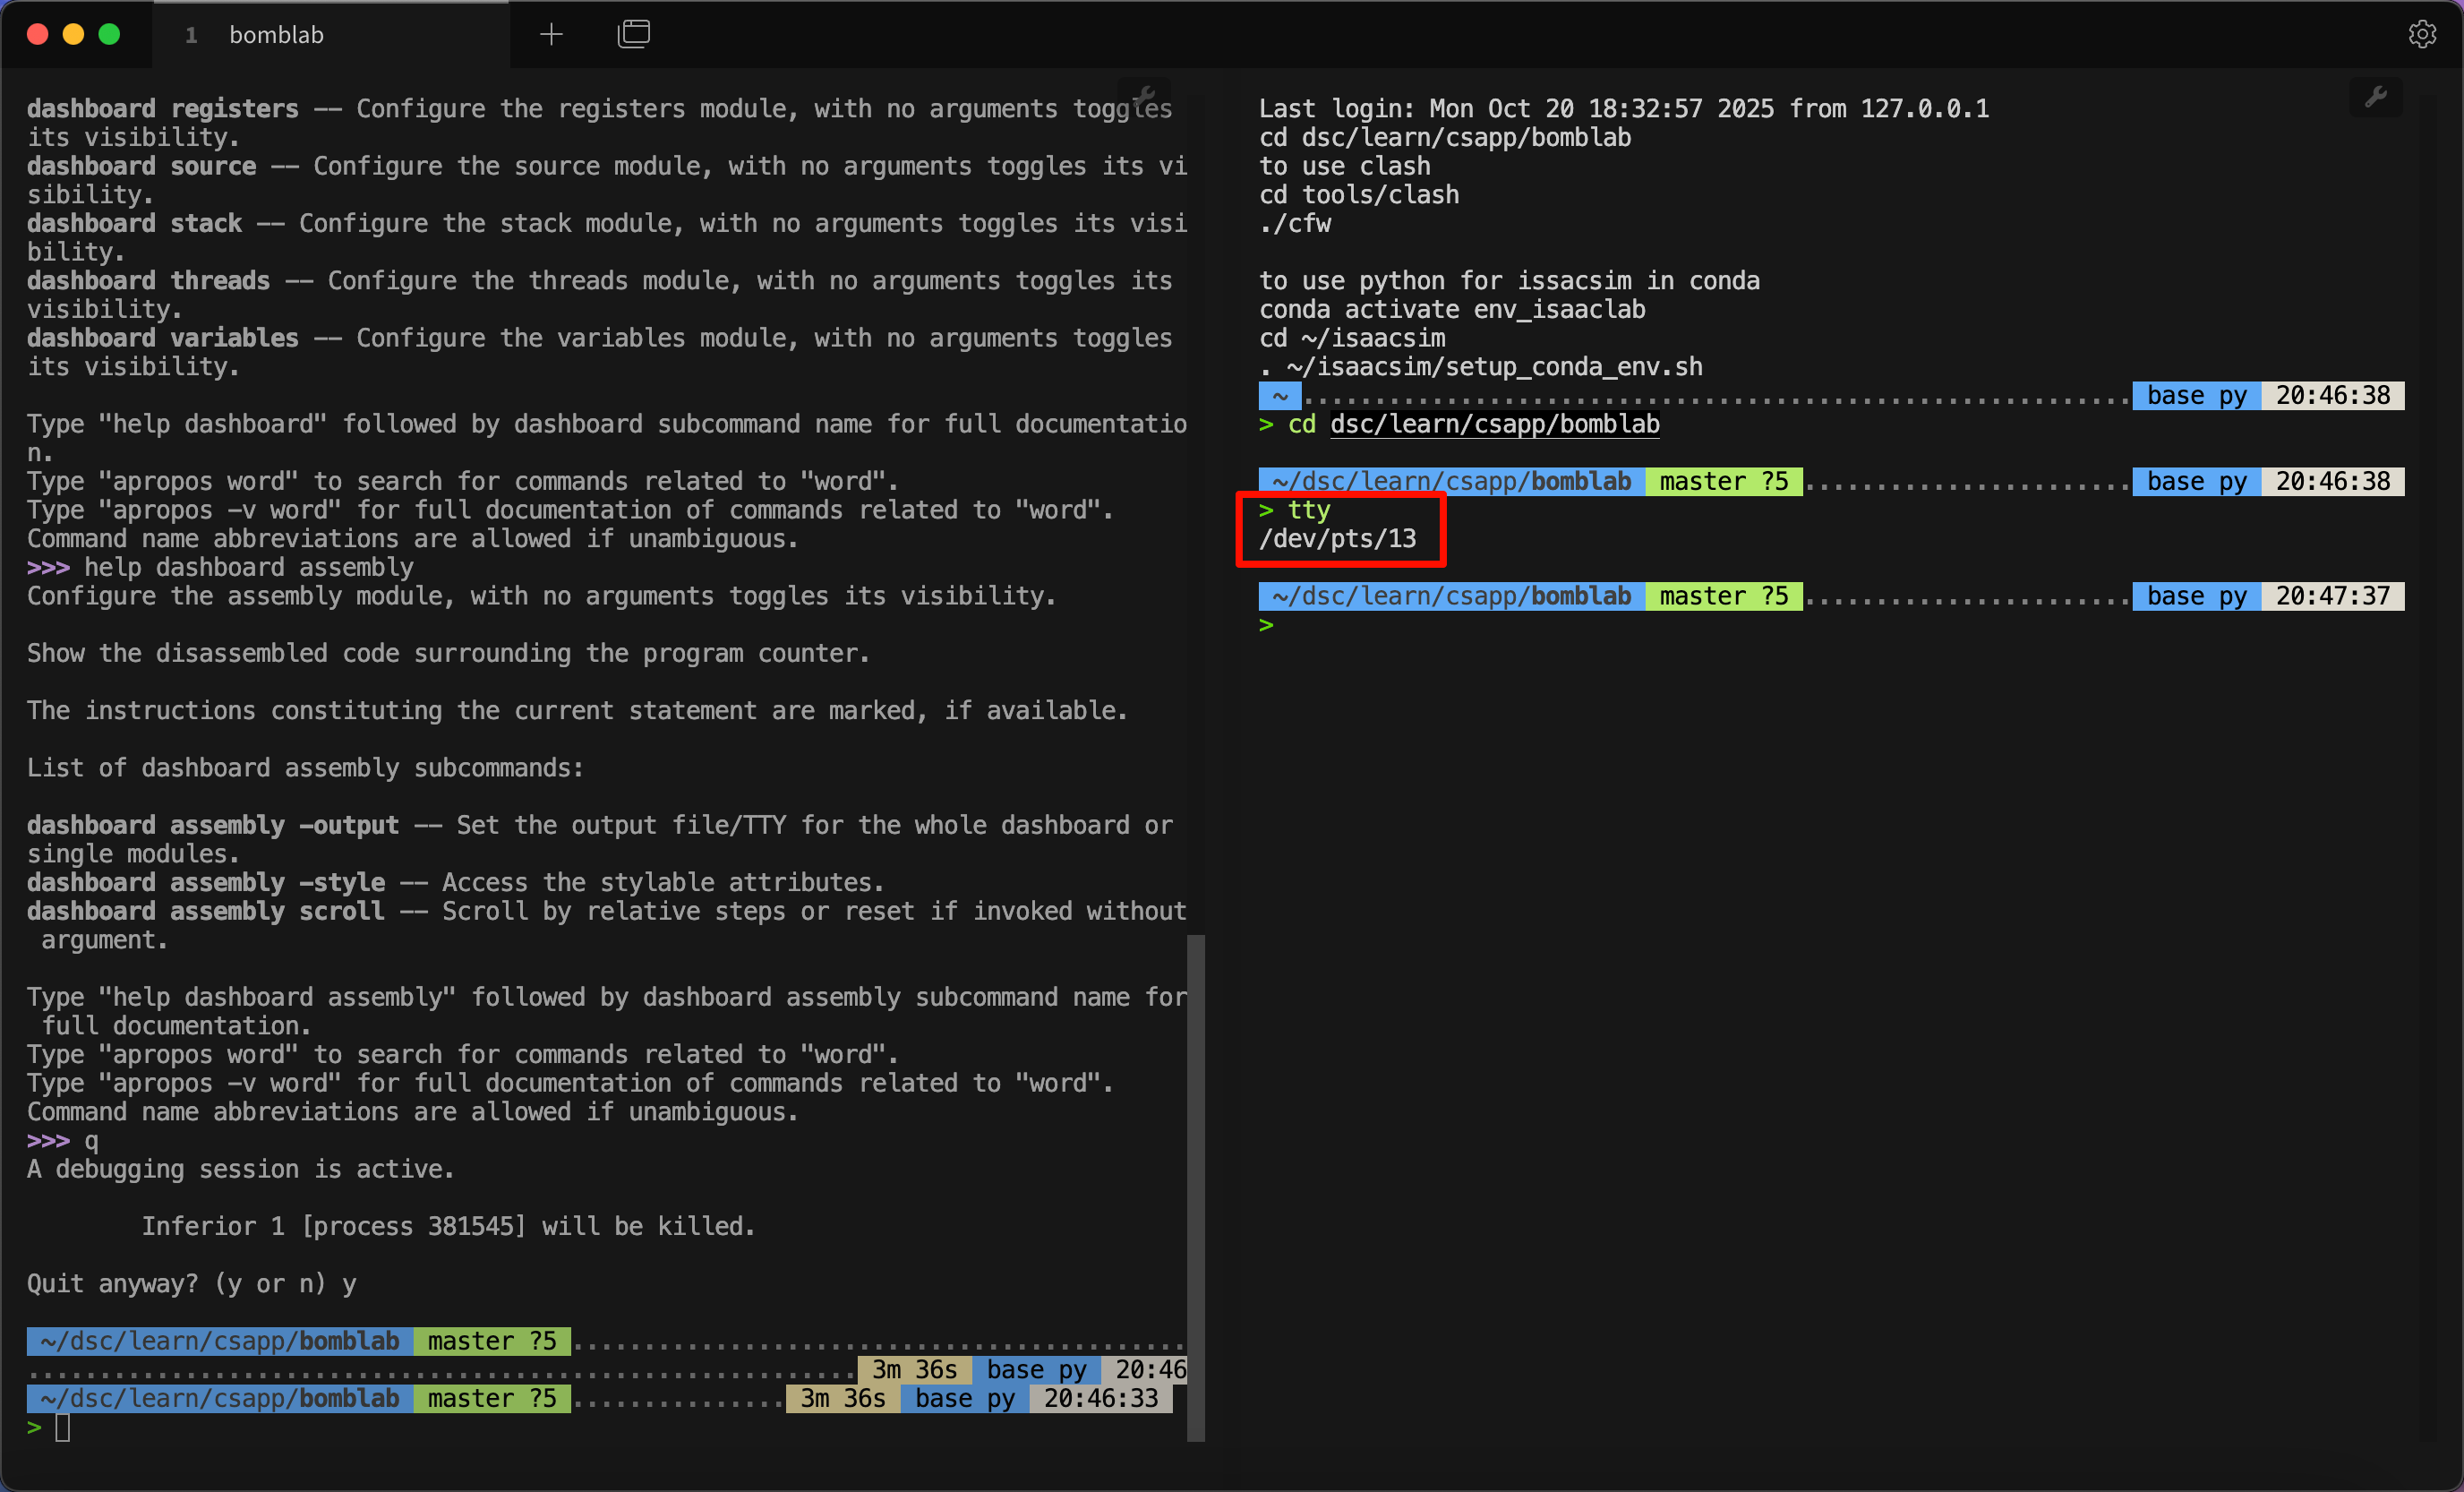Maximize the window using green button
The image size is (2464, 1492).
pos(110,35)
